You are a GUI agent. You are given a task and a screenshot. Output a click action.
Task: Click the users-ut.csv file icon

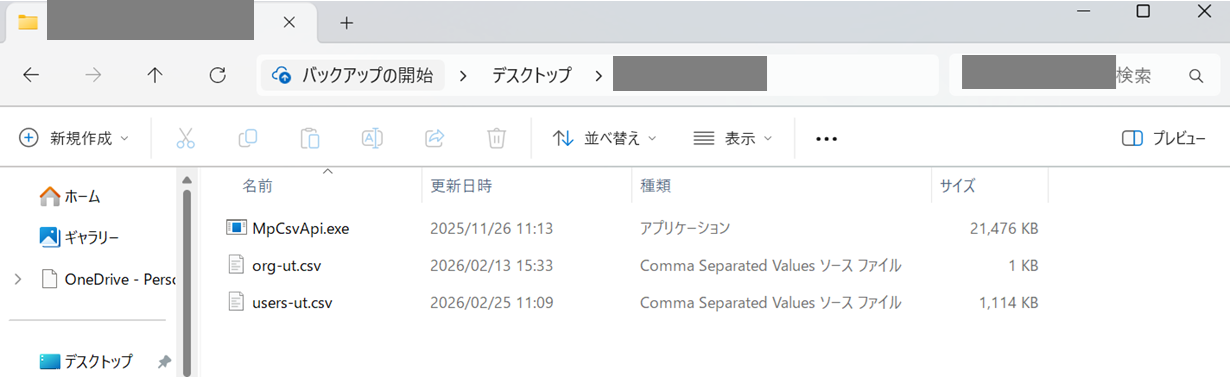[236, 302]
